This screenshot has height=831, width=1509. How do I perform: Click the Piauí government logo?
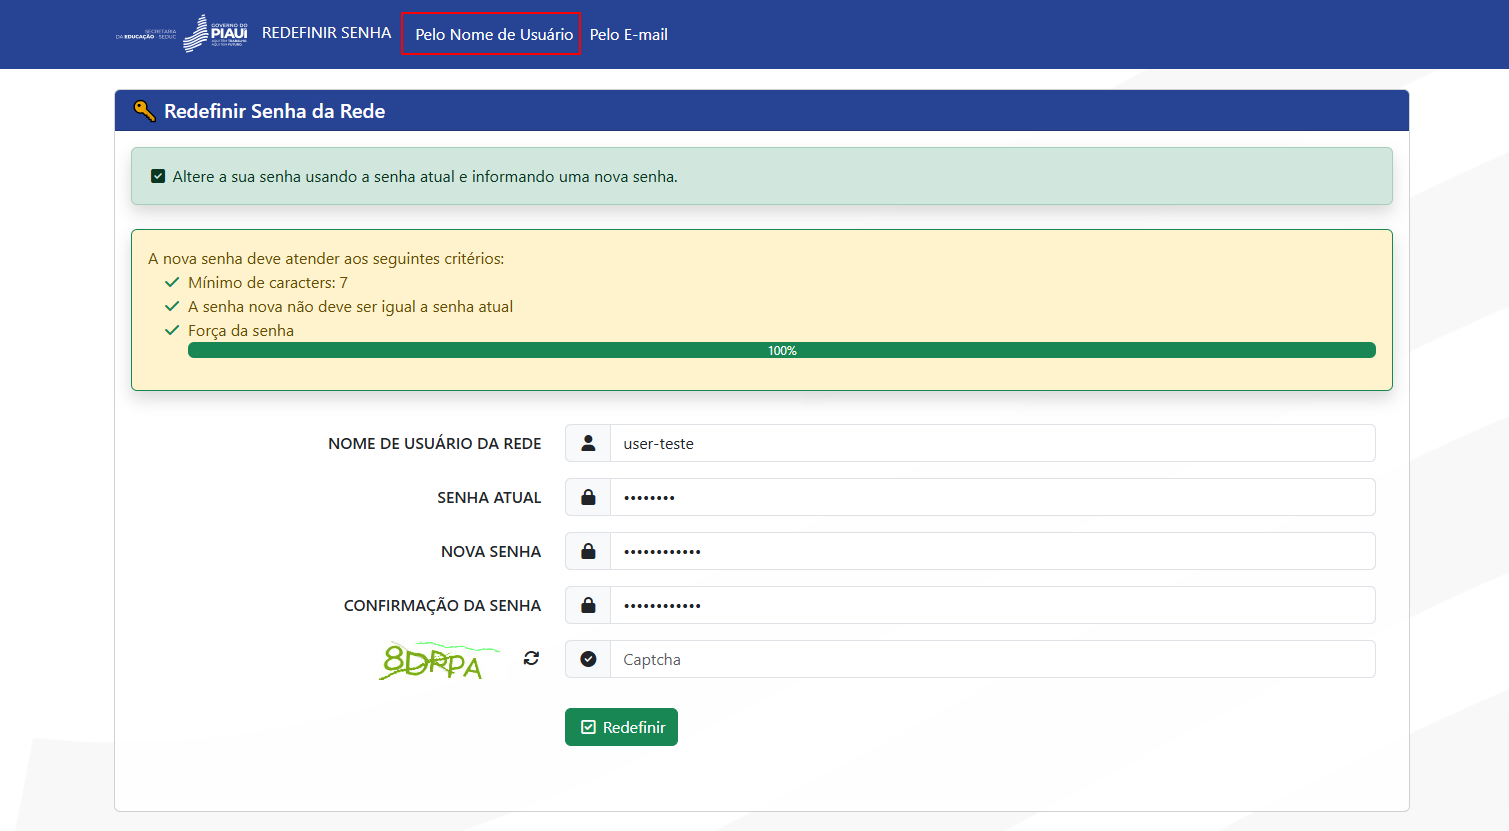(215, 33)
